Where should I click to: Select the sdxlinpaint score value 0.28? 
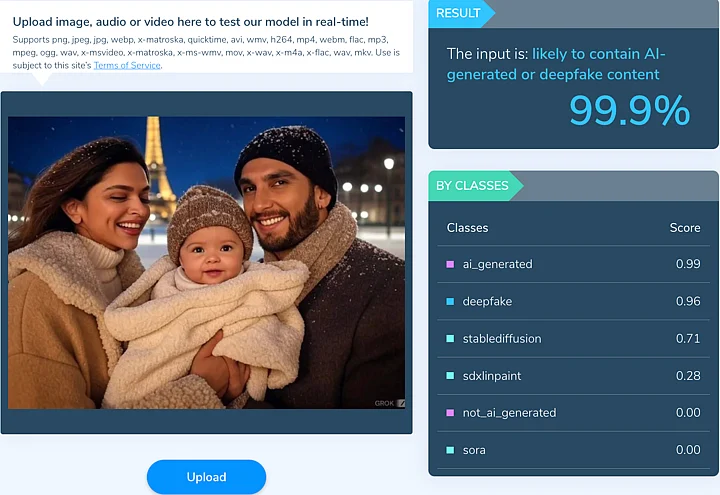coord(687,375)
